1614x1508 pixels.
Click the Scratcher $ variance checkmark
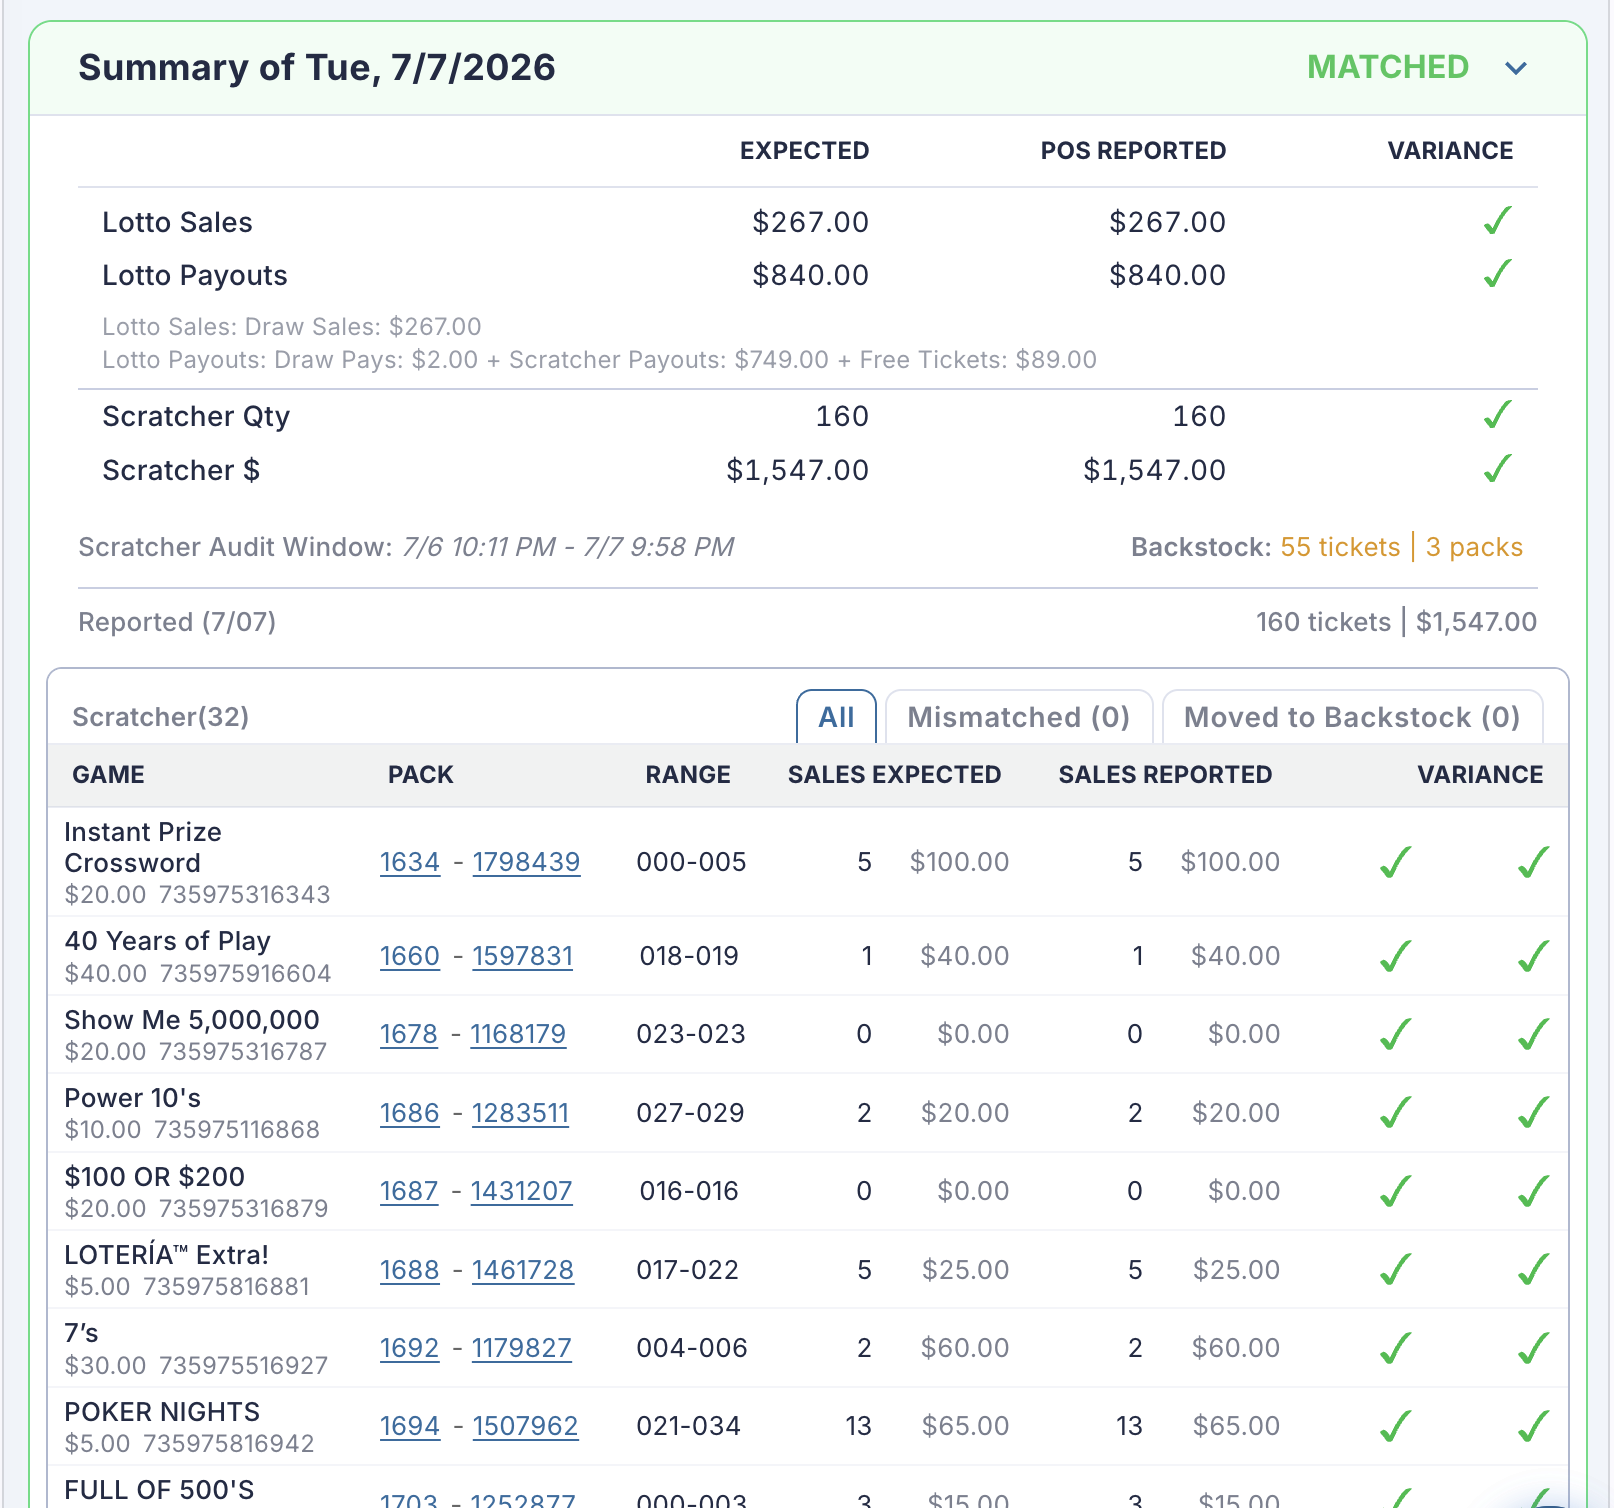(1497, 468)
